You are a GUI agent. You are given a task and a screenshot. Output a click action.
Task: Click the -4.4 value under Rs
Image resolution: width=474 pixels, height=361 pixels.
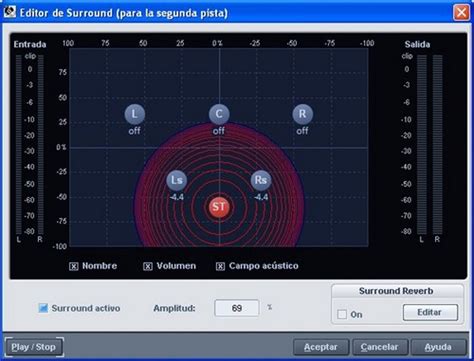[x=261, y=197]
